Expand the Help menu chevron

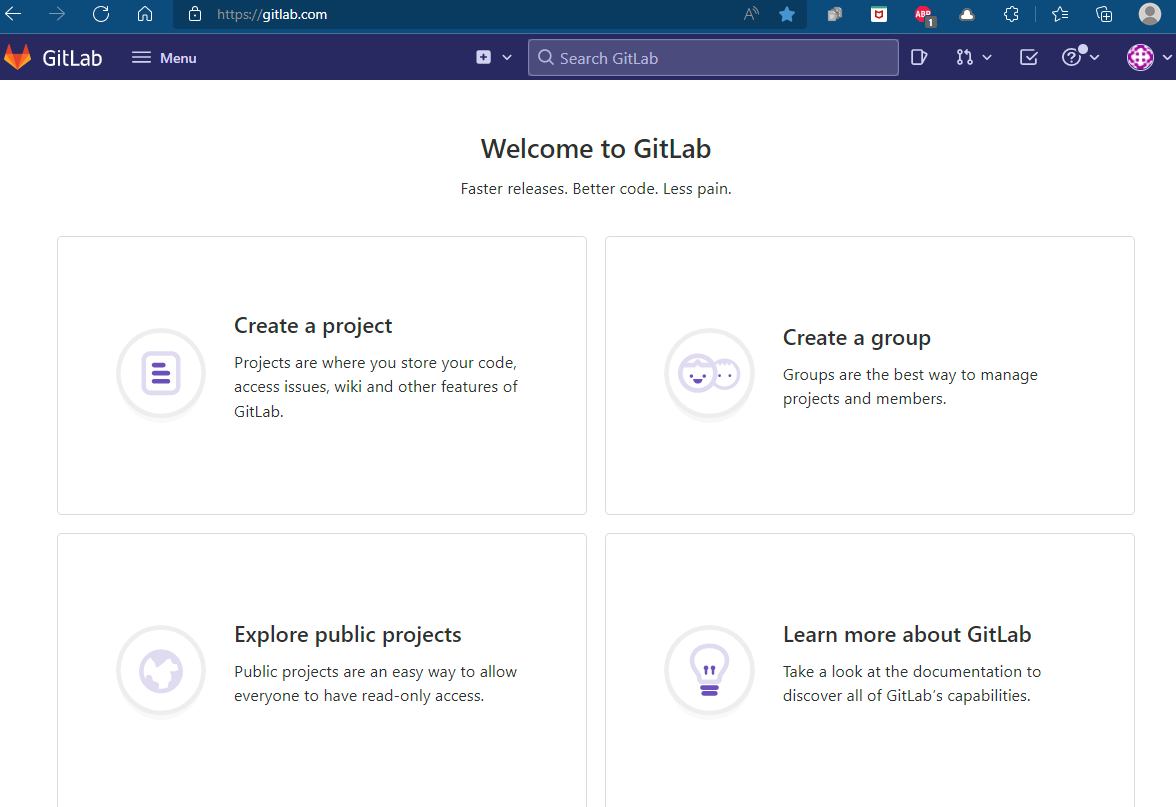point(1093,57)
